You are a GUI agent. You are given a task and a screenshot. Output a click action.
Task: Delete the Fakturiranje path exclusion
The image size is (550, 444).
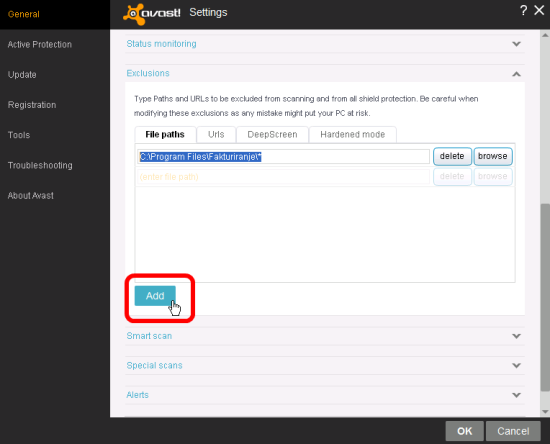click(452, 156)
